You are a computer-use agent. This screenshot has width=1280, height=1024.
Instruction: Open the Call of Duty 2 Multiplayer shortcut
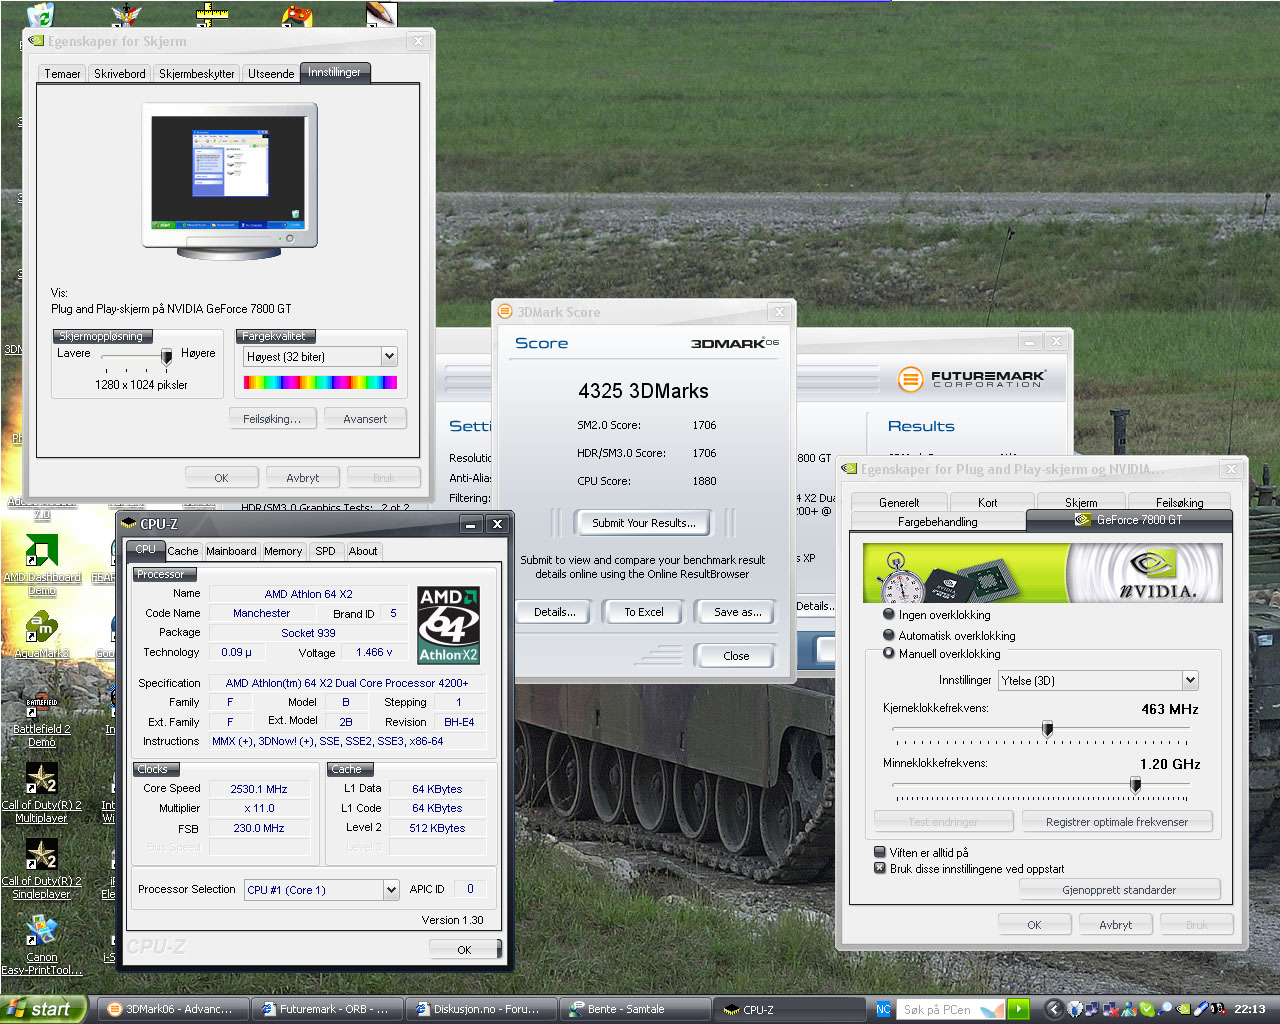click(x=42, y=792)
